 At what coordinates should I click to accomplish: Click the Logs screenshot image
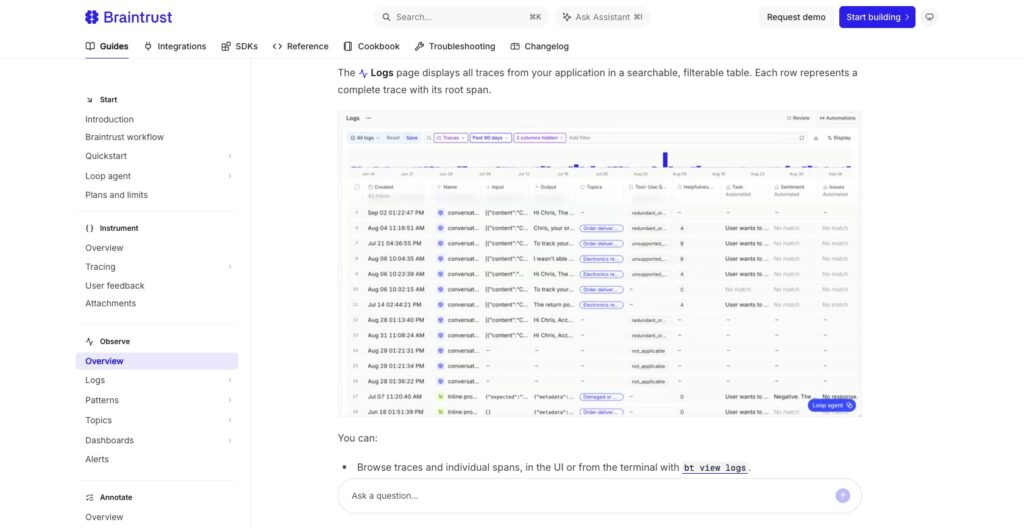600,263
